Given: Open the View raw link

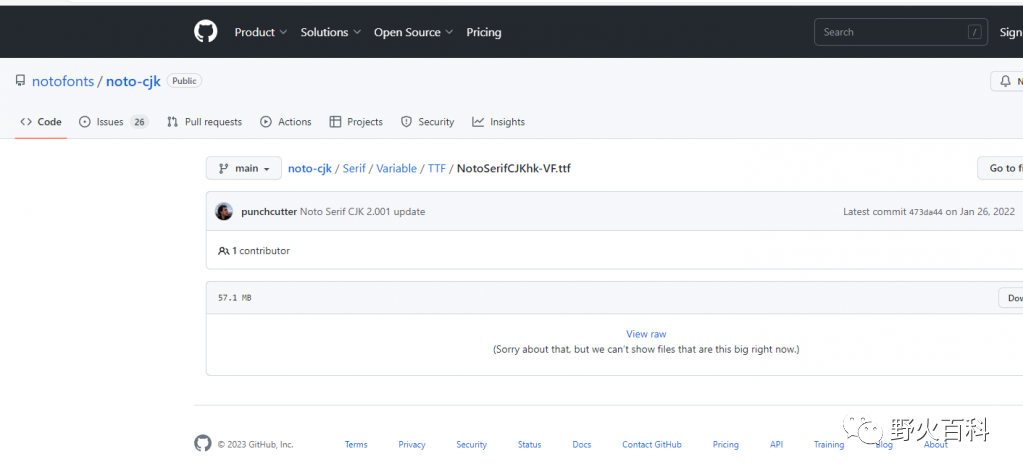Looking at the screenshot, I should [x=647, y=333].
